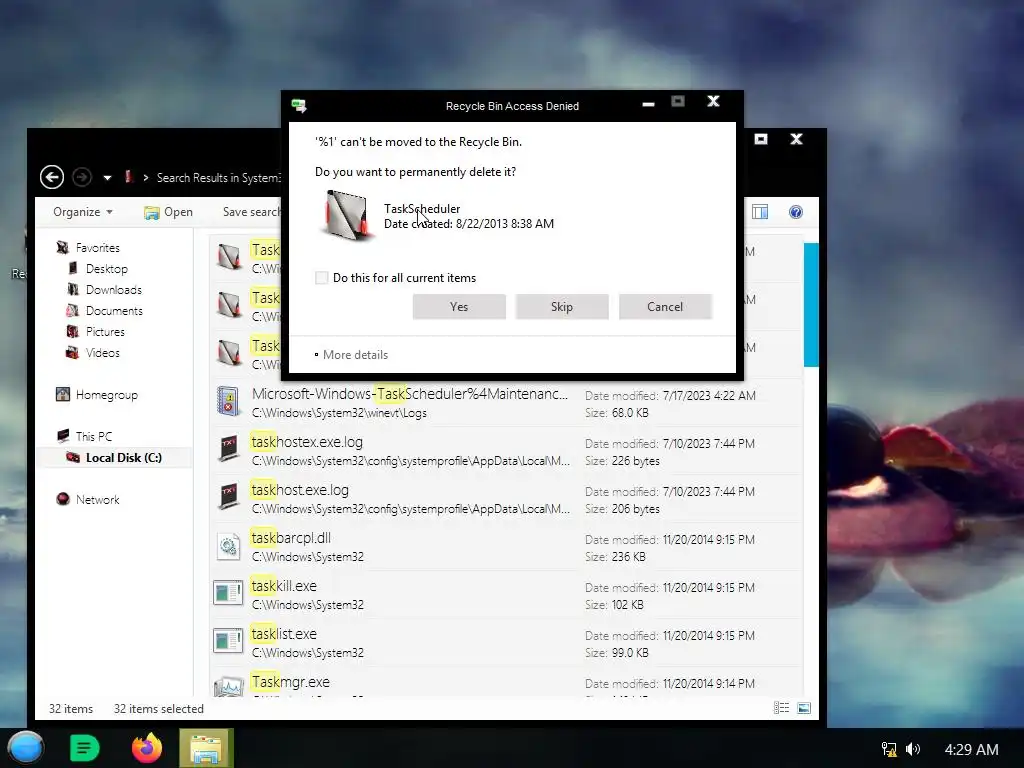
Task: Click the Desktop sidebar icon
Action: 72,268
